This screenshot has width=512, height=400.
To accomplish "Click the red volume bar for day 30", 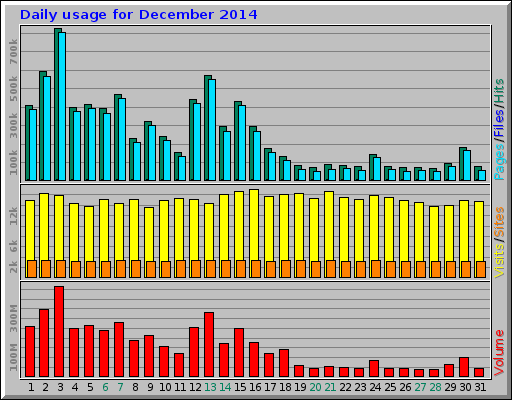I will 464,367.
